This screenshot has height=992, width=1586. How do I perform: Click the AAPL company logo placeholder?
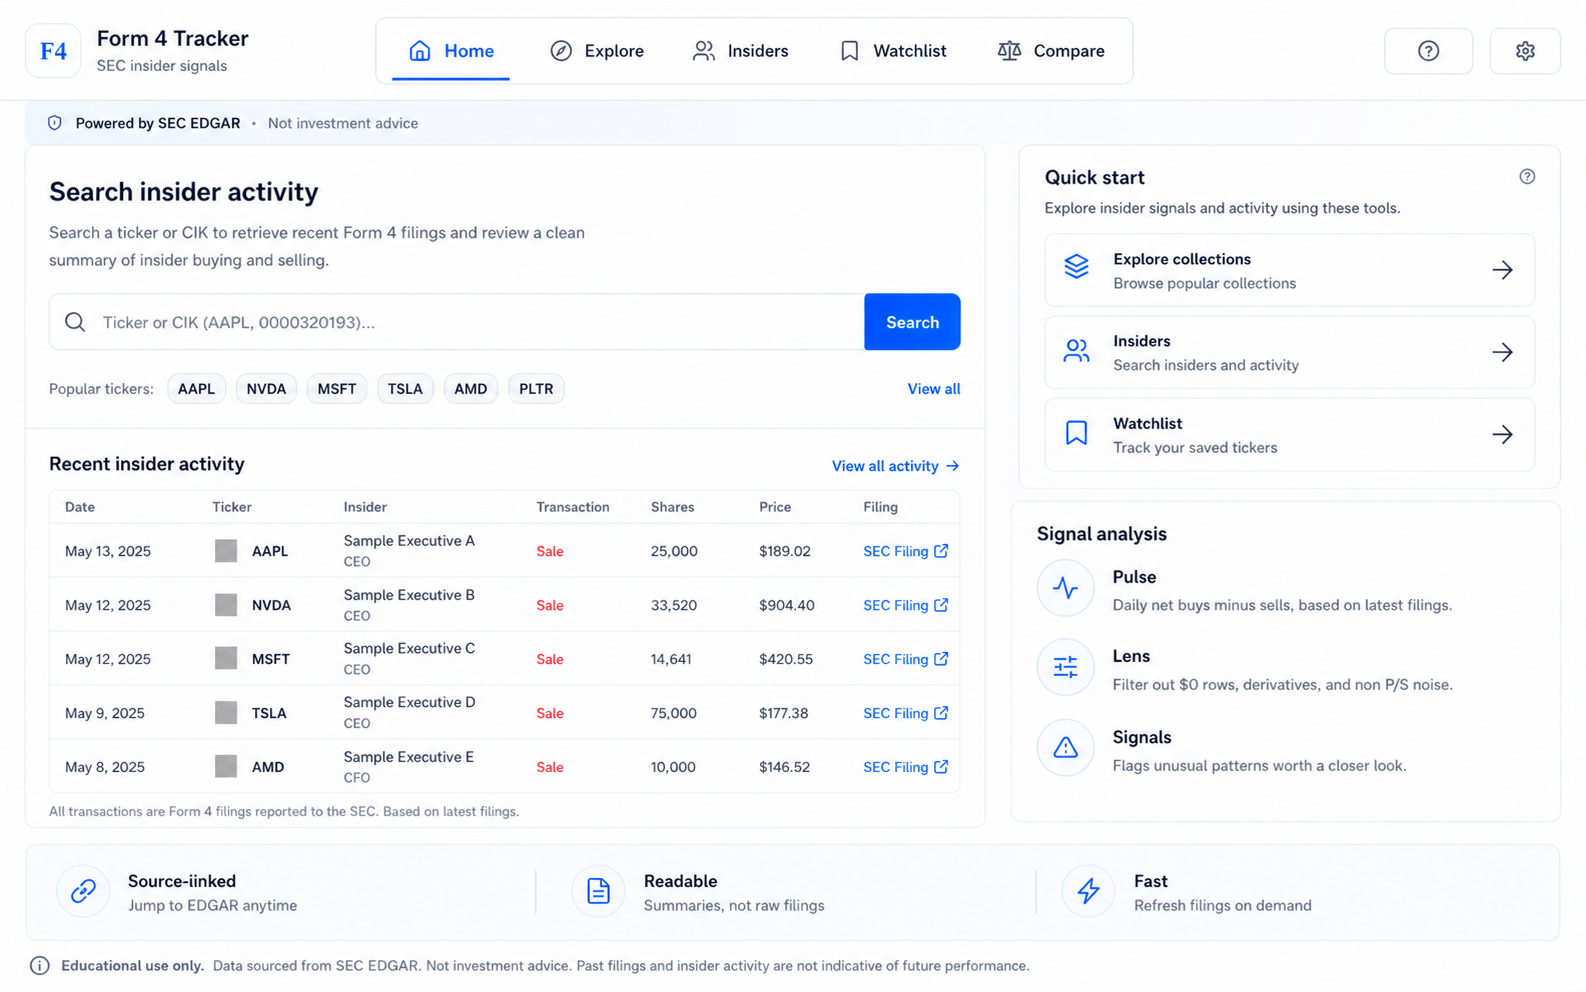[x=226, y=551]
